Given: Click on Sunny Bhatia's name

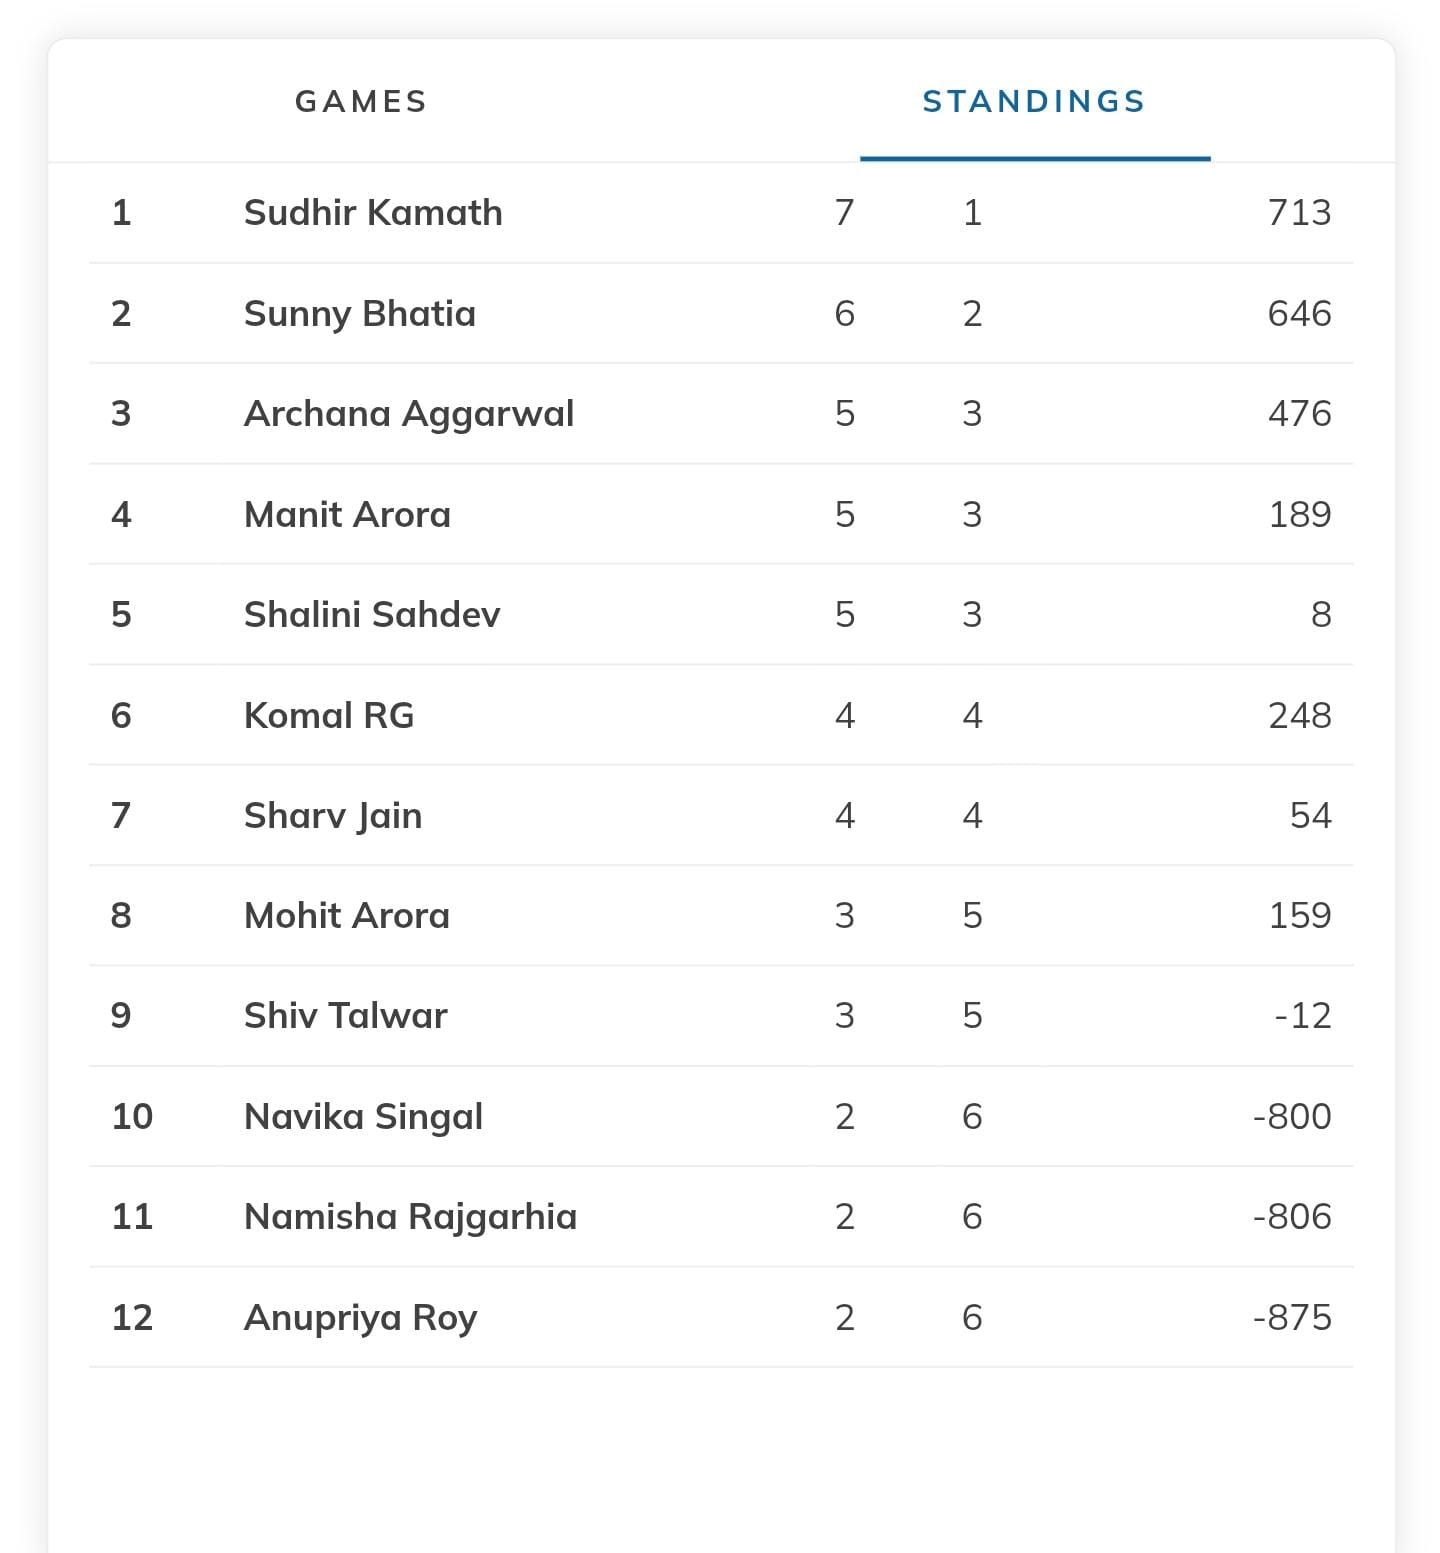Looking at the screenshot, I should point(360,313).
